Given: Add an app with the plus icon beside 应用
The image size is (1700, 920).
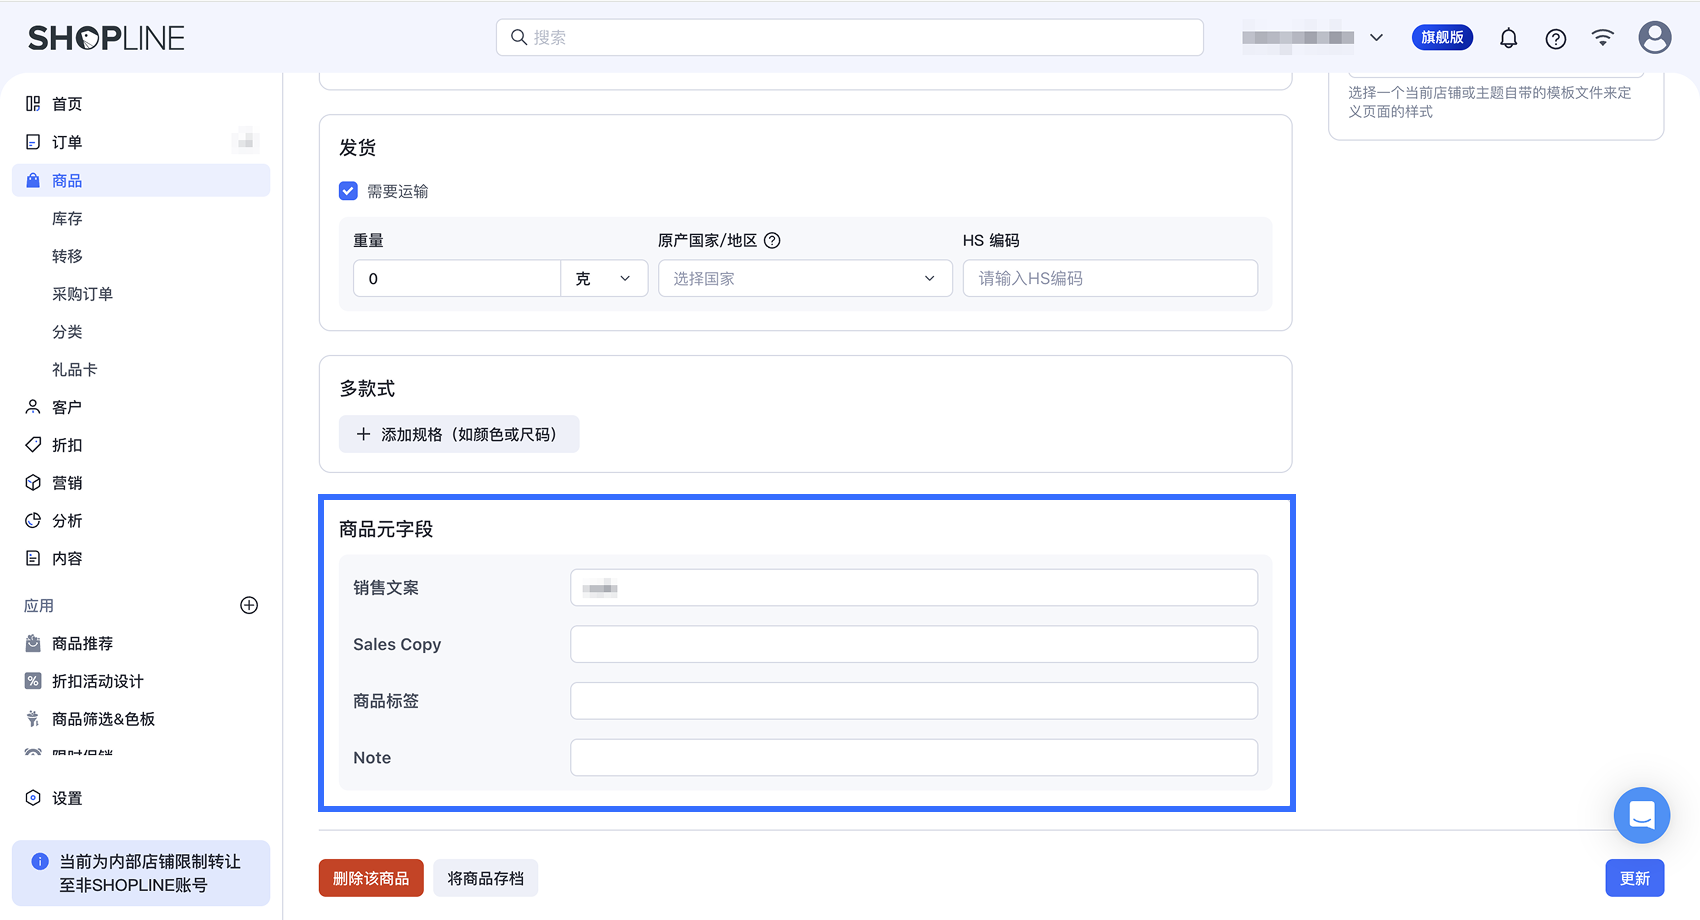Looking at the screenshot, I should point(249,605).
